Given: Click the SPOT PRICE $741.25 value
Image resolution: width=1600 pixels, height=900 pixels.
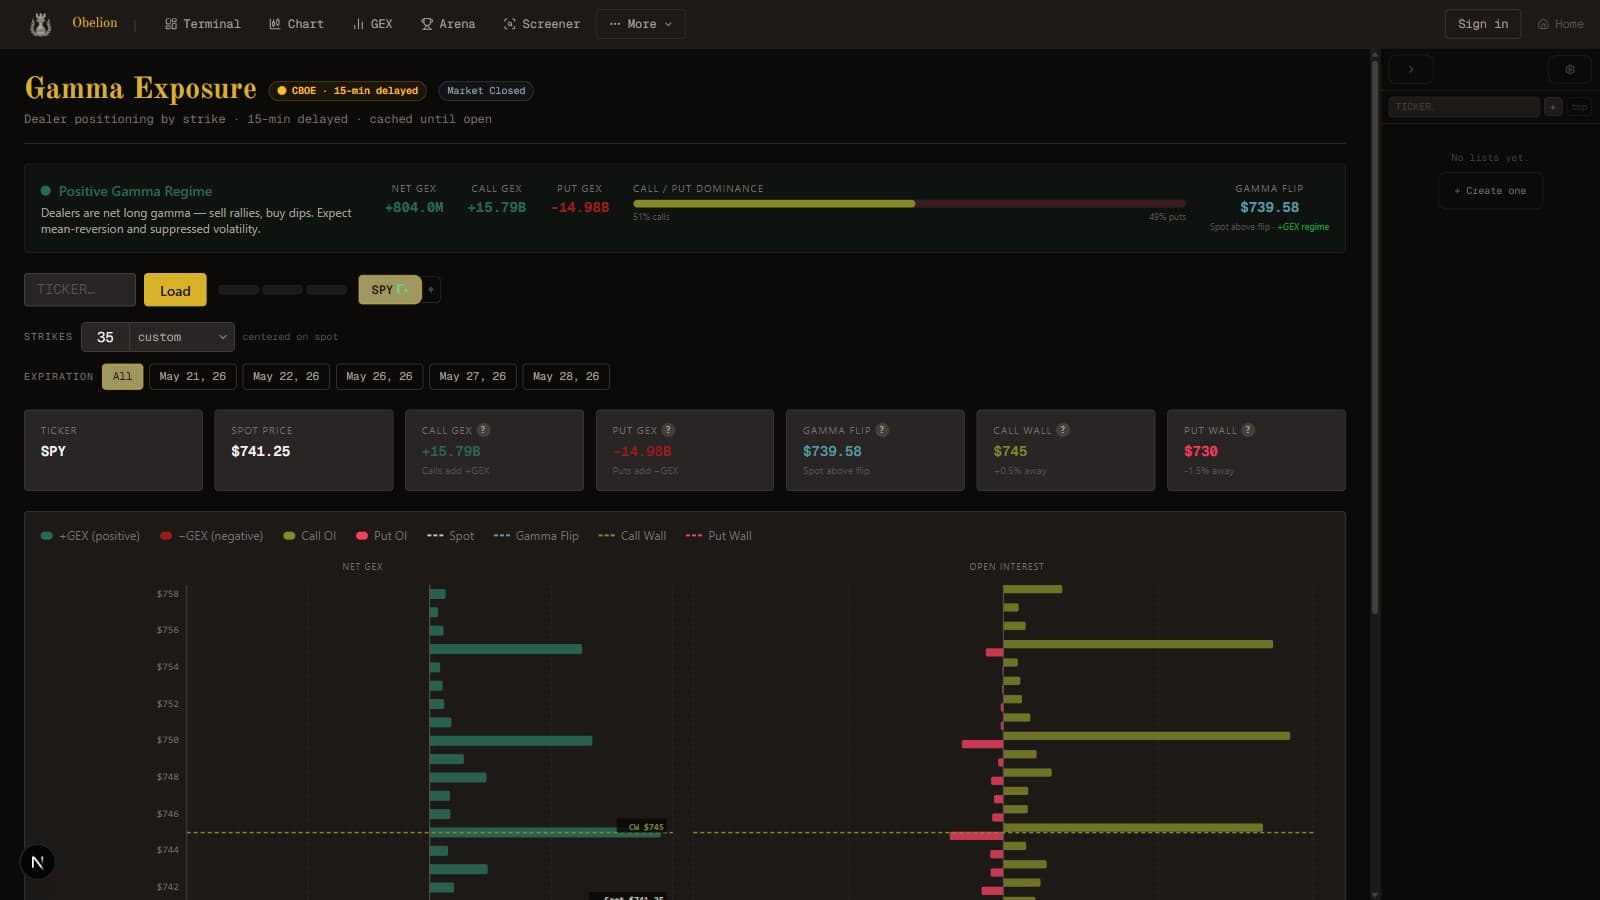Looking at the screenshot, I should 261,451.
